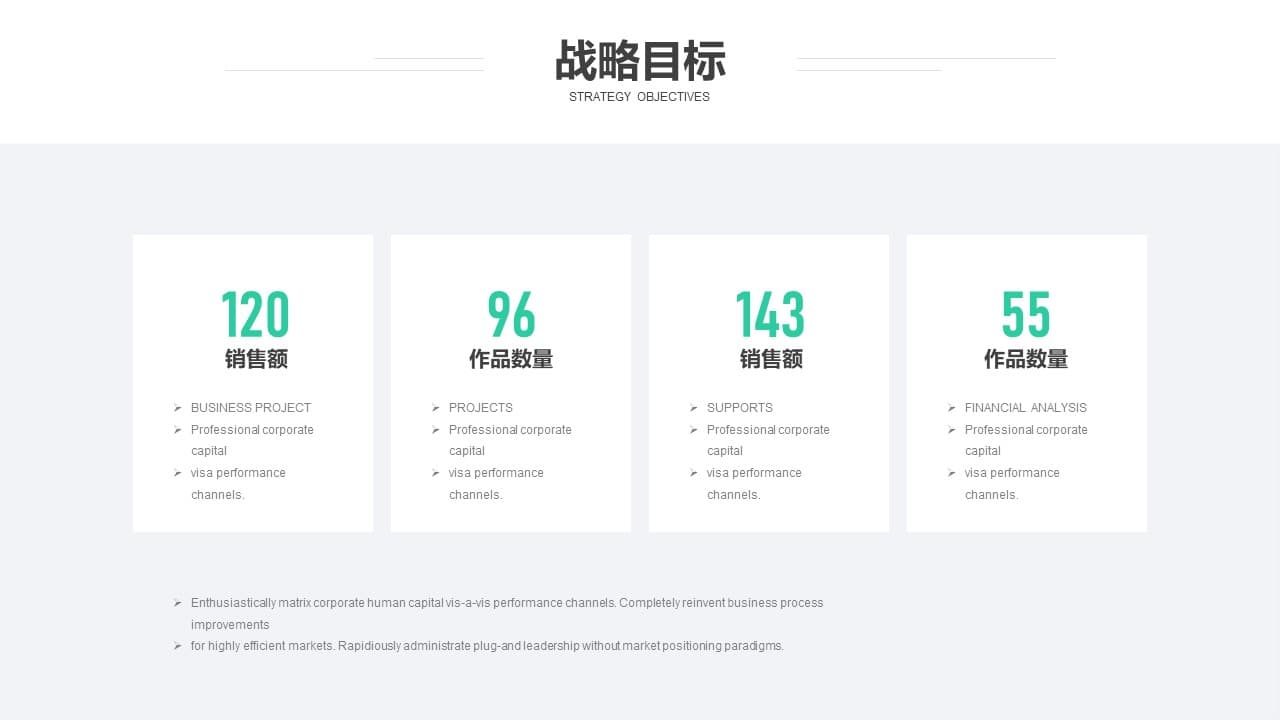Select the number 96
Image resolution: width=1280 pixels, height=720 pixels.
pos(511,315)
